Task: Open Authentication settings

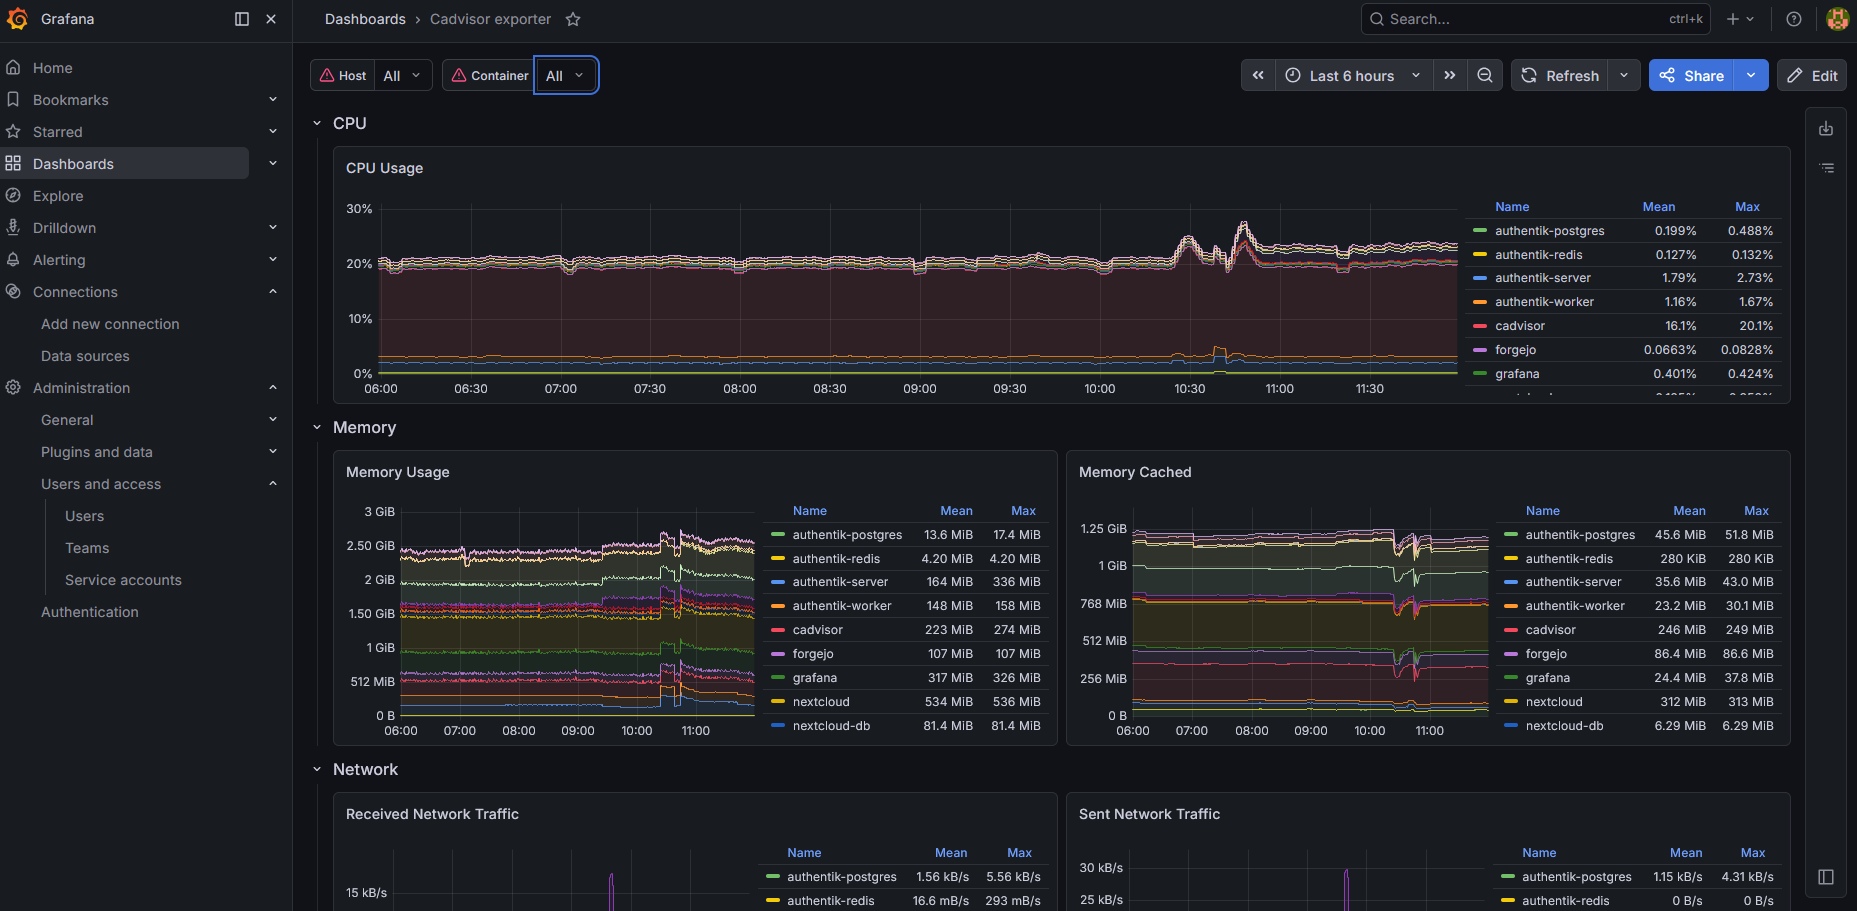Action: pos(90,612)
